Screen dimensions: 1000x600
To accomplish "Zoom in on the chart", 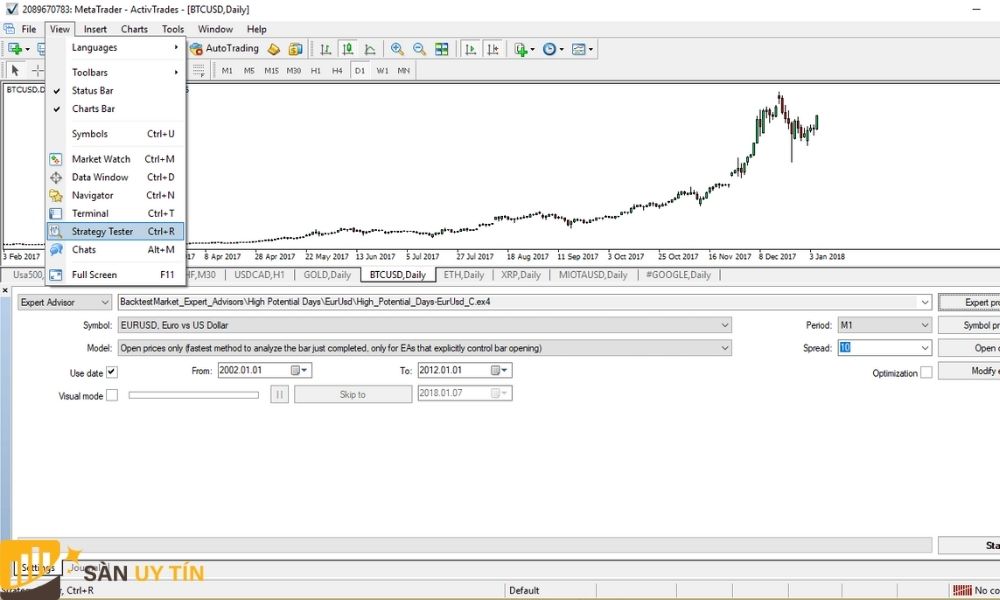I will [x=397, y=49].
